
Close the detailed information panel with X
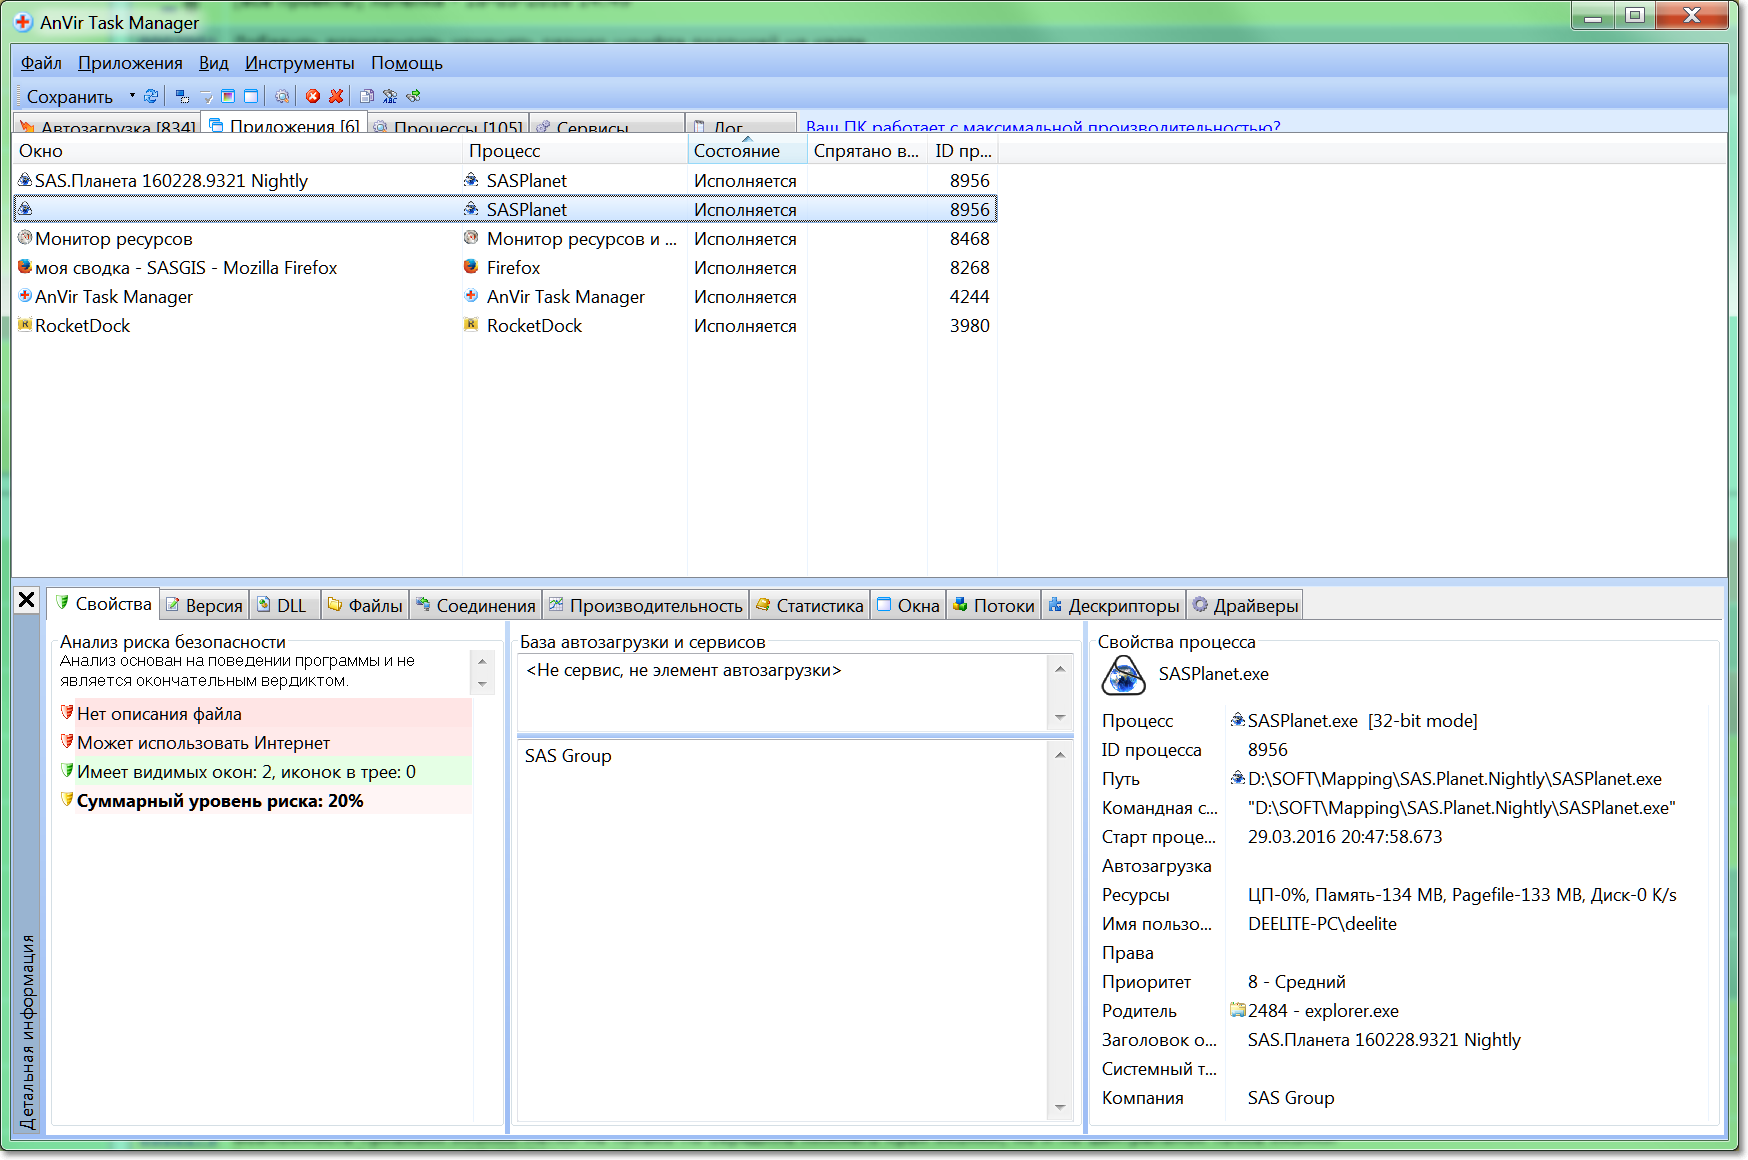[27, 600]
